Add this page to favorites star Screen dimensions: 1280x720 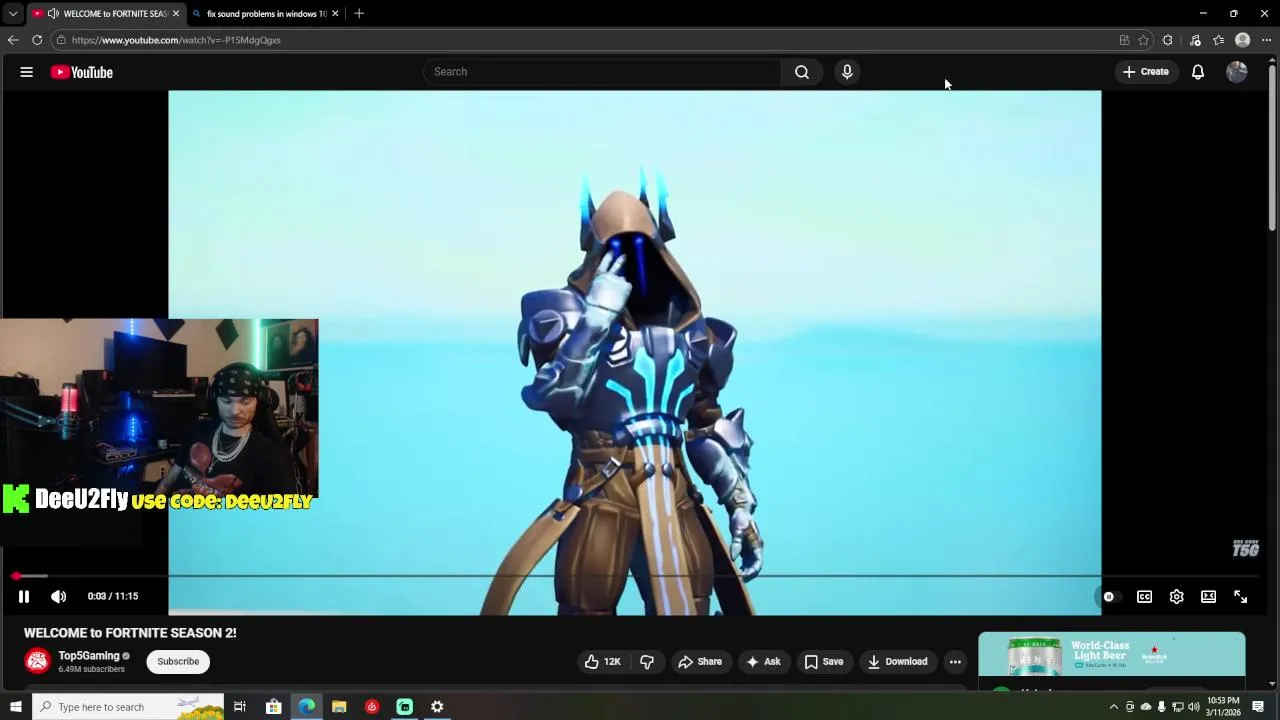[1143, 40]
